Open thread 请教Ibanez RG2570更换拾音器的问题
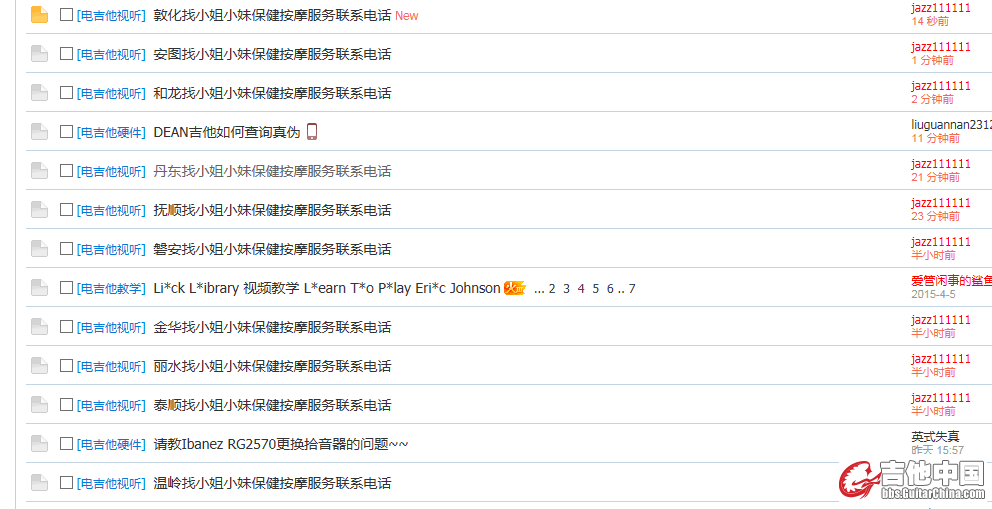The width and height of the screenshot is (992, 509). point(281,445)
